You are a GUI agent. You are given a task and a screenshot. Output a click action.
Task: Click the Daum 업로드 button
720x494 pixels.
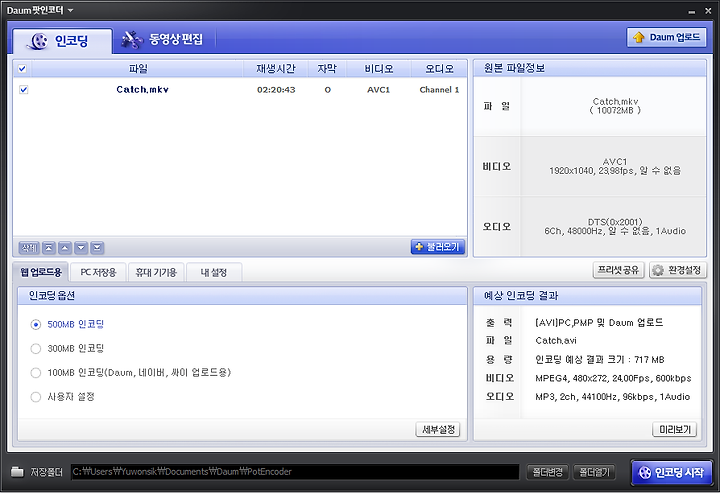pyautogui.click(x=666, y=37)
